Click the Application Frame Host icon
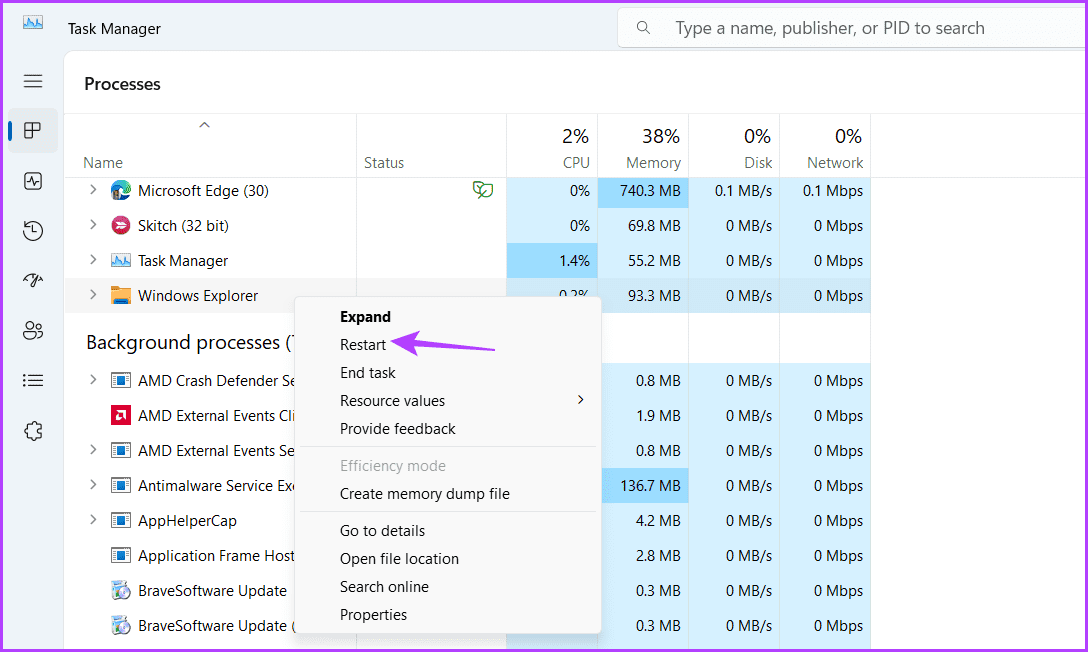 [121, 555]
